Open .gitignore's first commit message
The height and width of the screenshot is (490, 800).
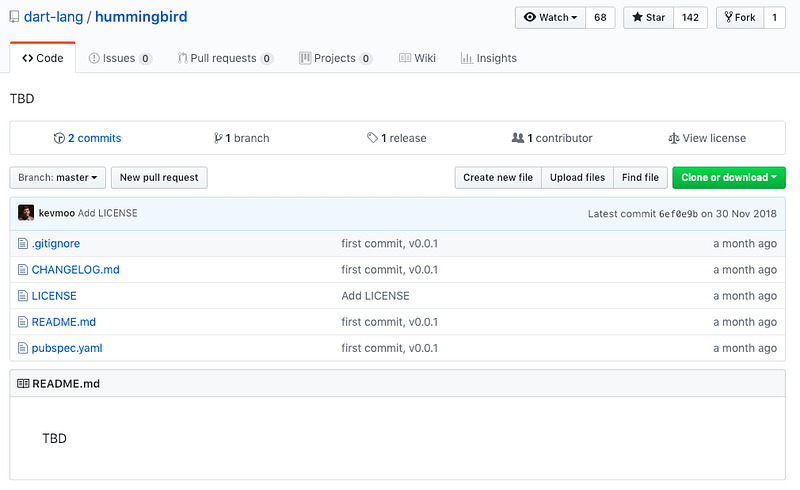pos(390,243)
